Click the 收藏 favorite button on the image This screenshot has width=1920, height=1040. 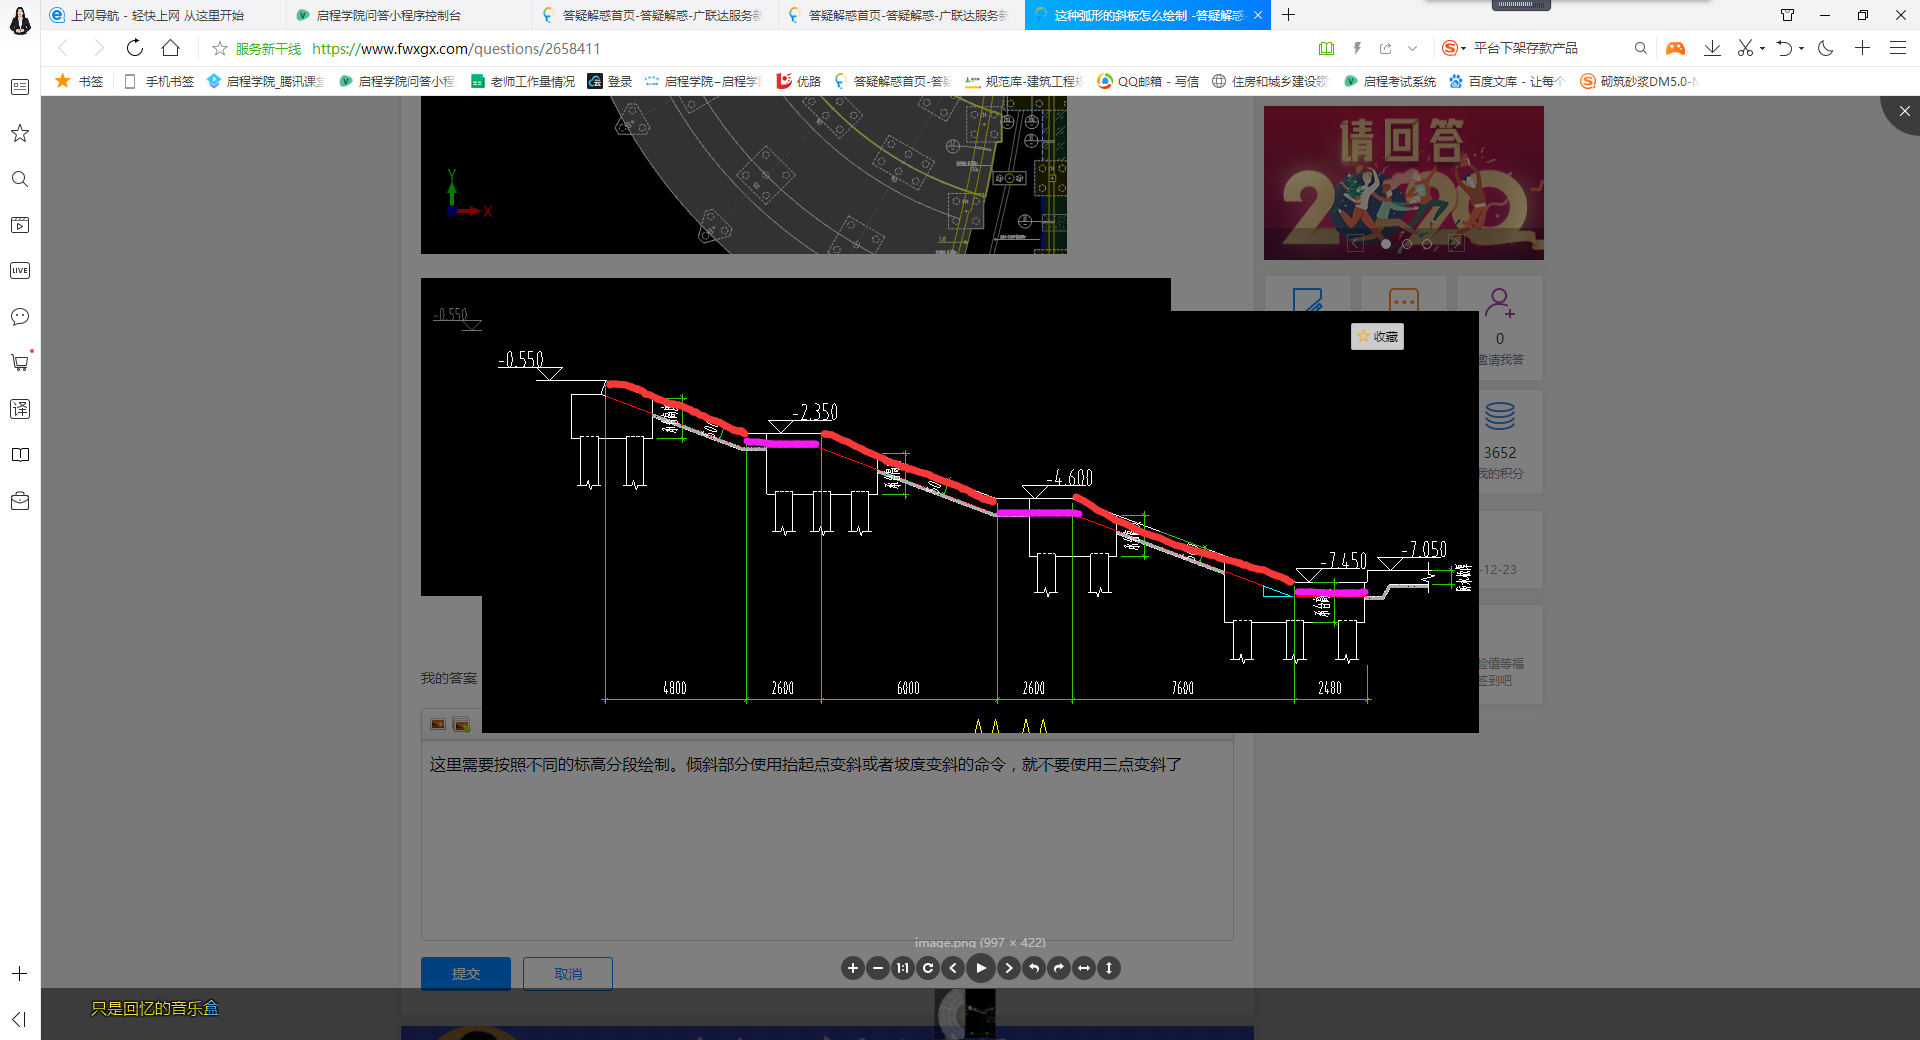point(1377,337)
